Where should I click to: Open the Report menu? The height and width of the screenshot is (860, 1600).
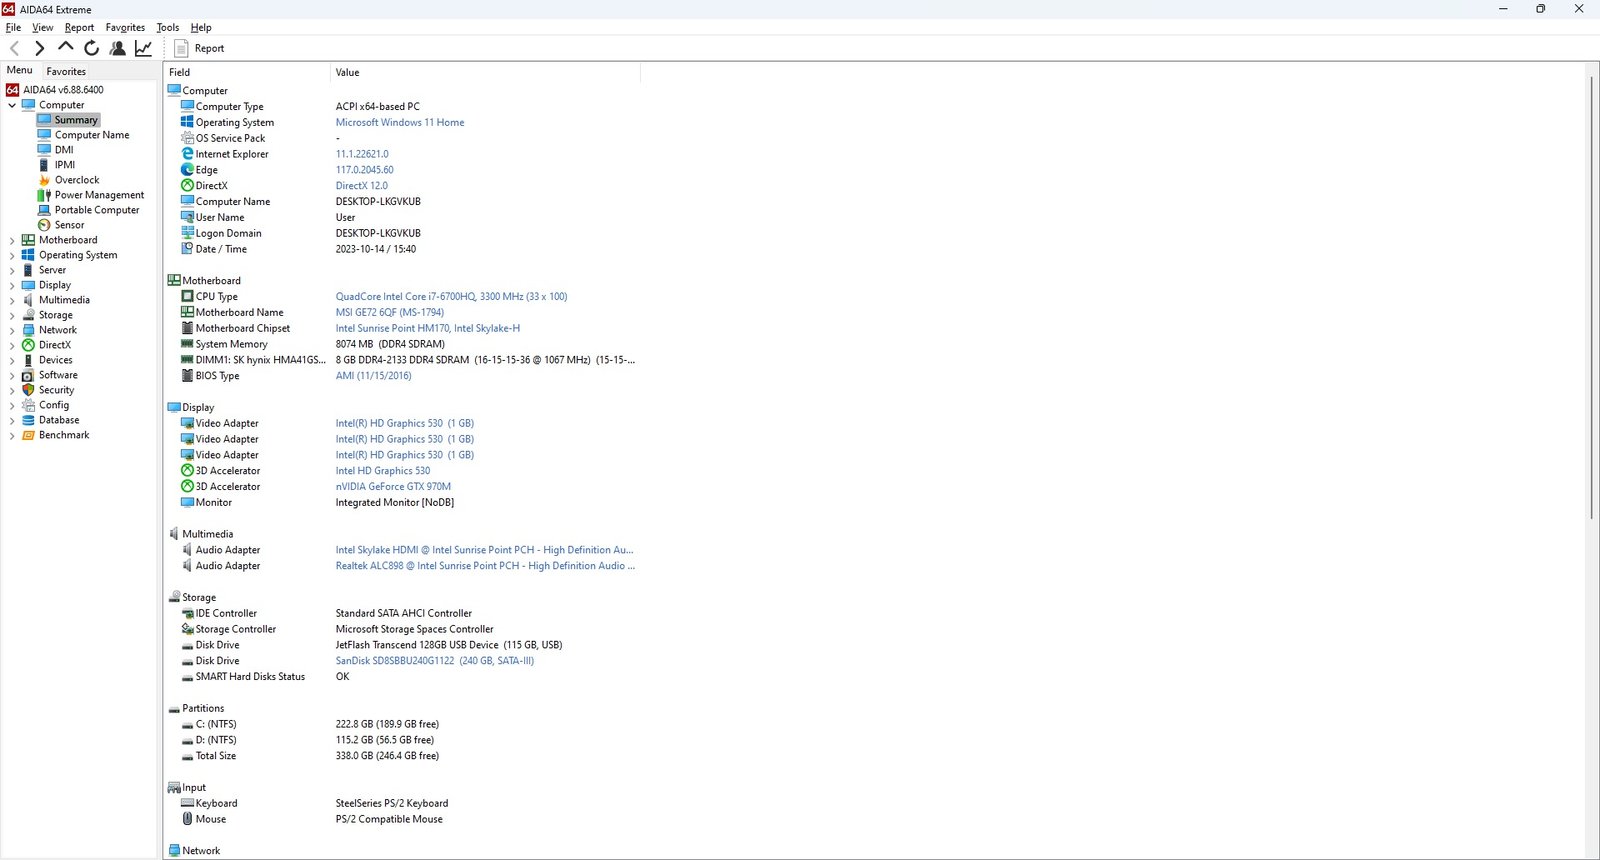[79, 28]
